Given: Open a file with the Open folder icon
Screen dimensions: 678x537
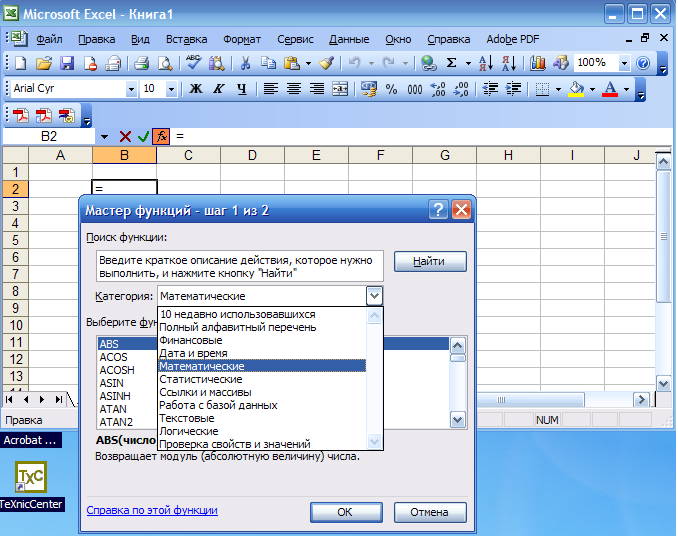Looking at the screenshot, I should 44,64.
